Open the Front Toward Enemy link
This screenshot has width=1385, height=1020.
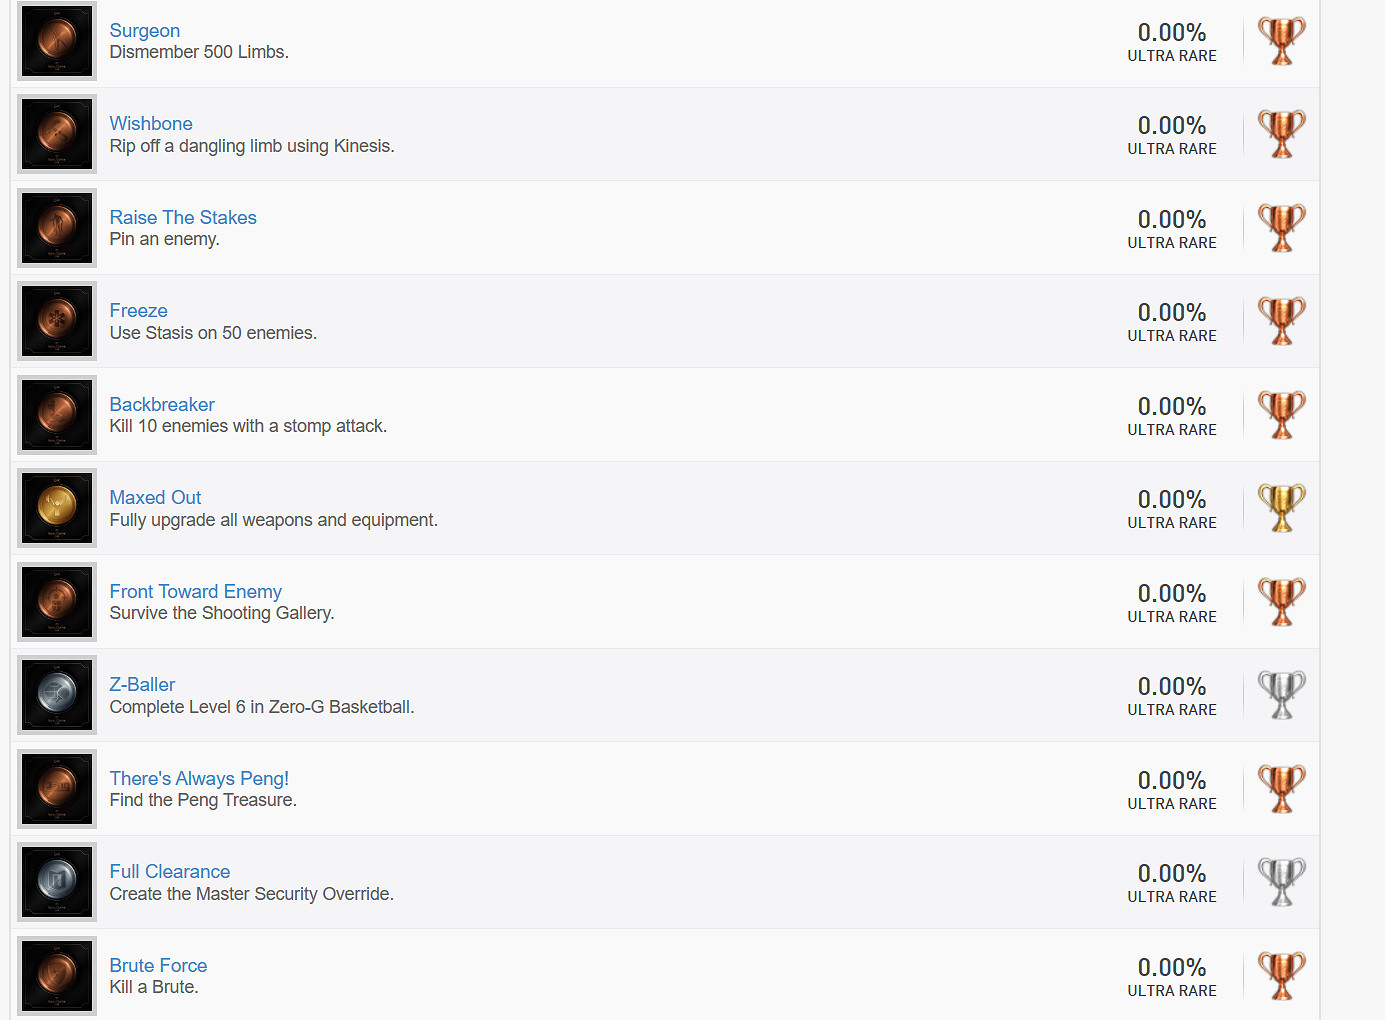(196, 592)
